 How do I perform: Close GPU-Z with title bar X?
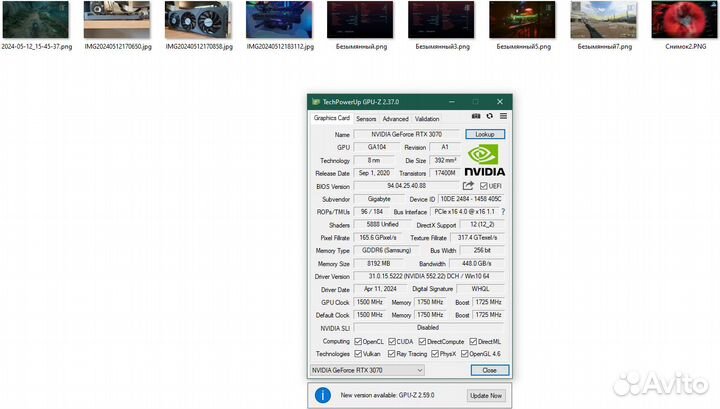point(500,101)
